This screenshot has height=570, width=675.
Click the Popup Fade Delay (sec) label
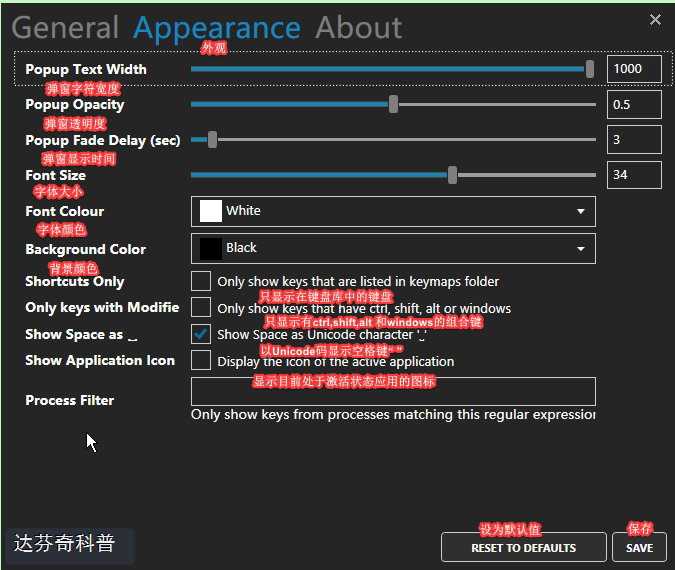pos(102,140)
